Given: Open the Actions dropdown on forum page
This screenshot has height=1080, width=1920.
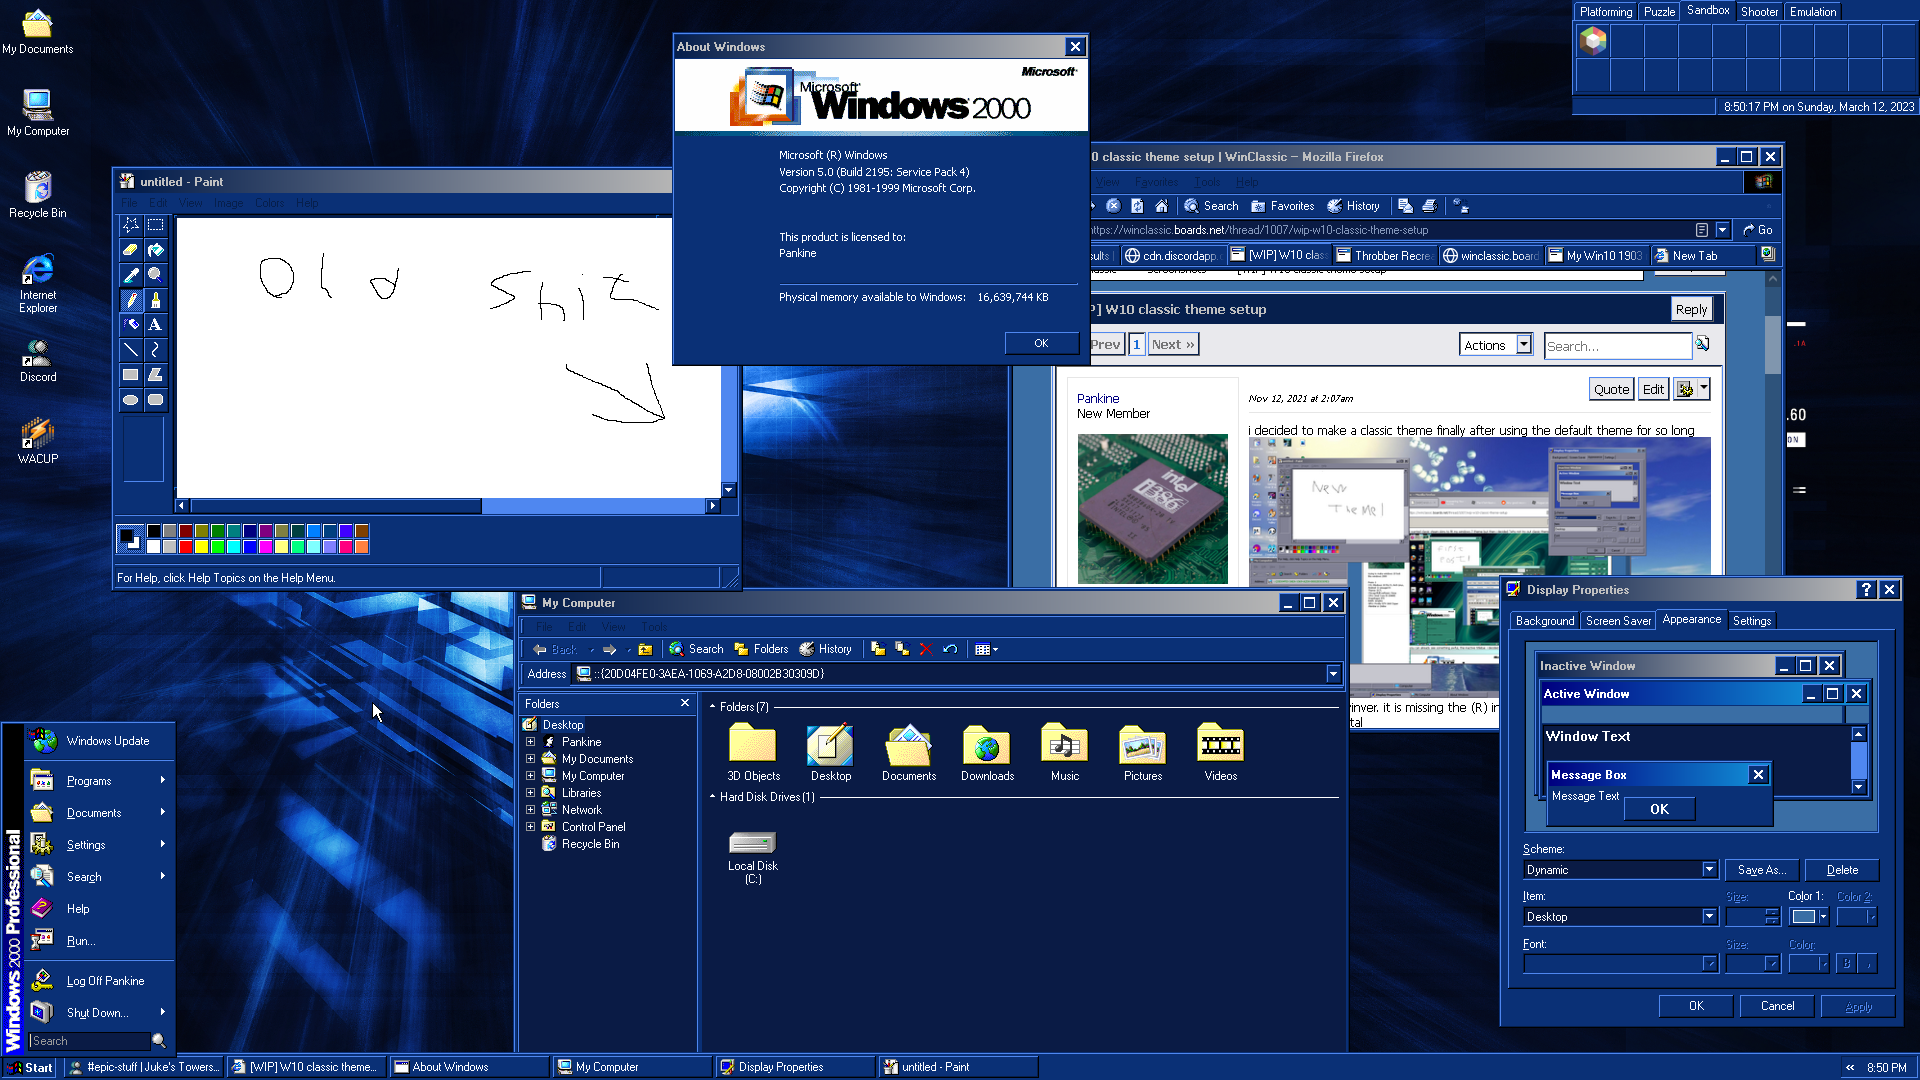Looking at the screenshot, I should [1496, 345].
